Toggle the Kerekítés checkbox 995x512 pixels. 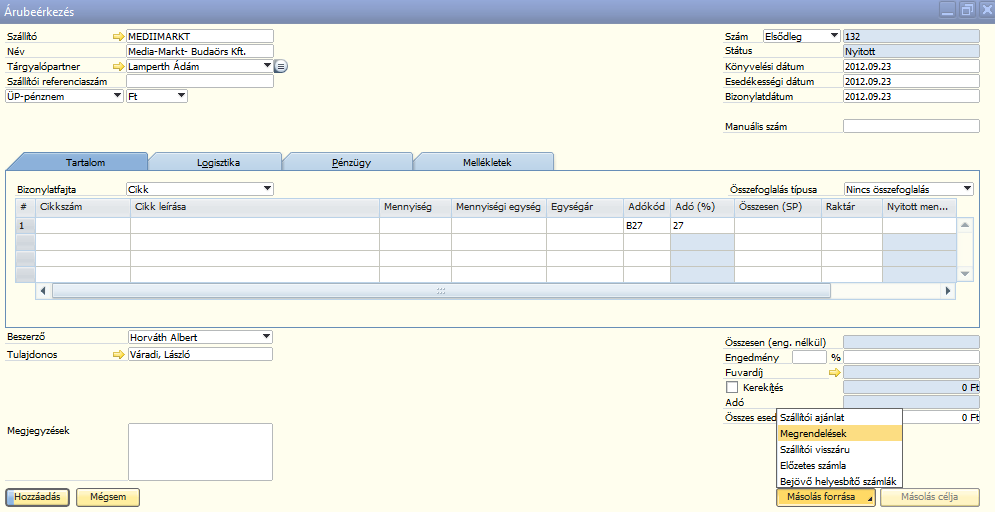point(732,387)
